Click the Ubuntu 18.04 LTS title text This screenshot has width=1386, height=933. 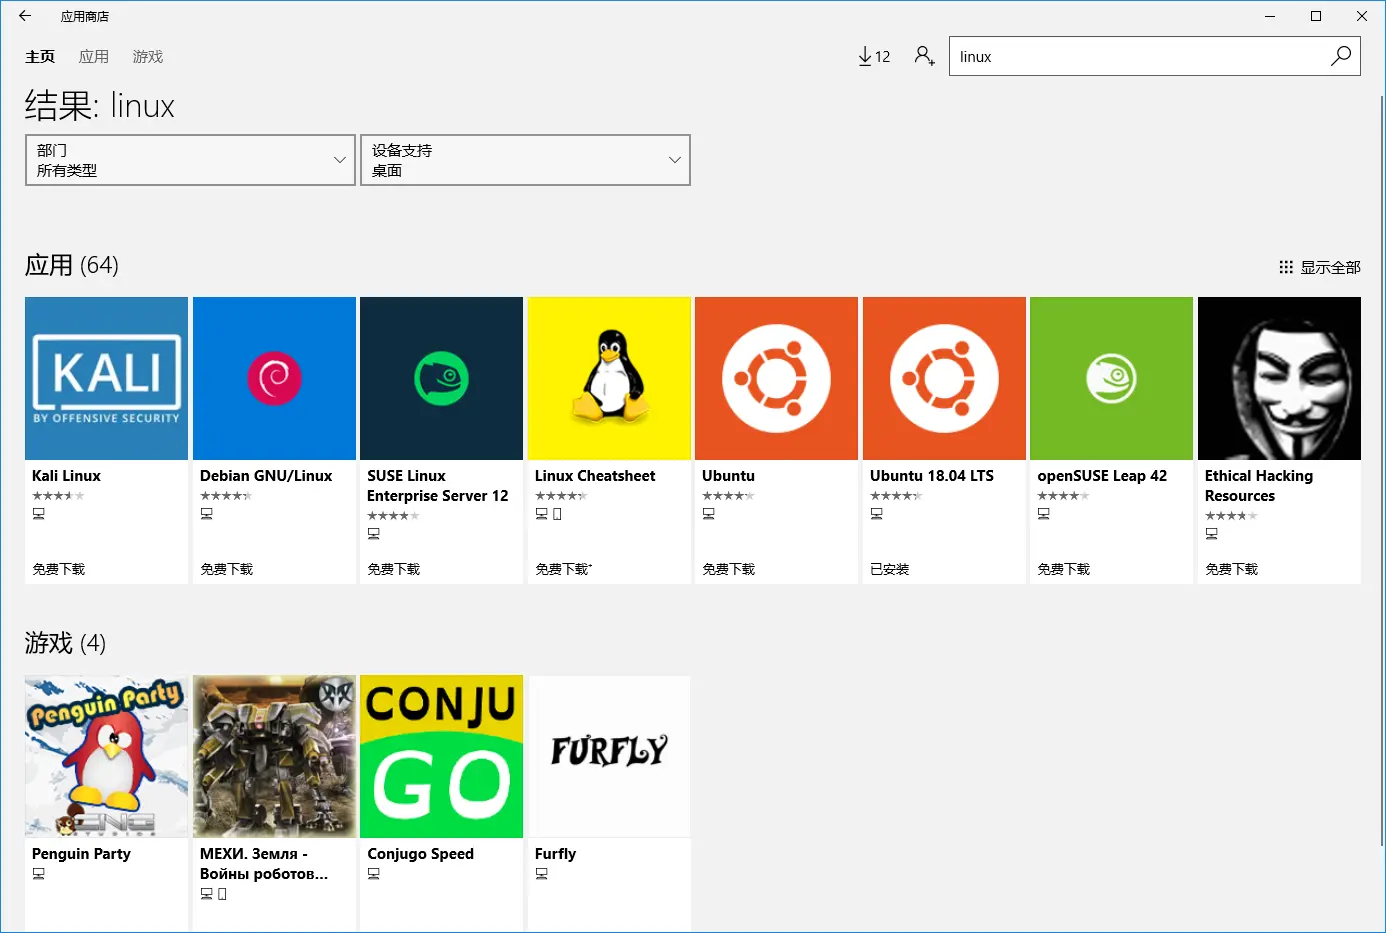(x=932, y=476)
